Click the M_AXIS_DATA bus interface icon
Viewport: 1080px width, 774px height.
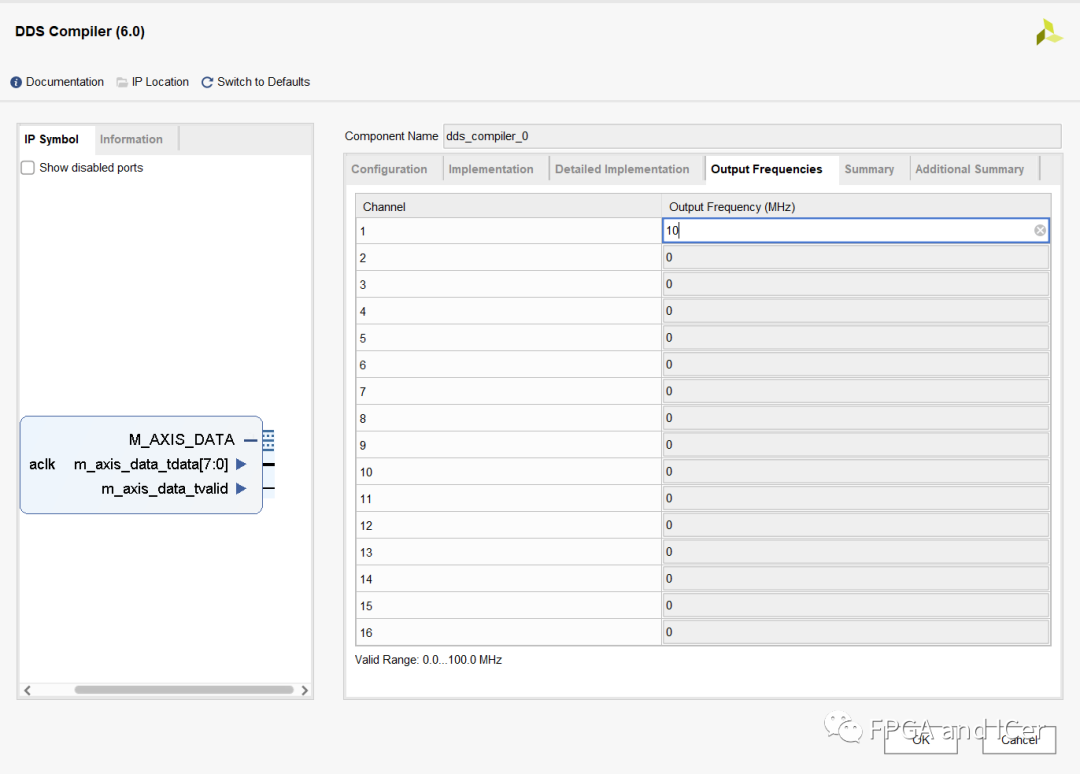[x=268, y=440]
